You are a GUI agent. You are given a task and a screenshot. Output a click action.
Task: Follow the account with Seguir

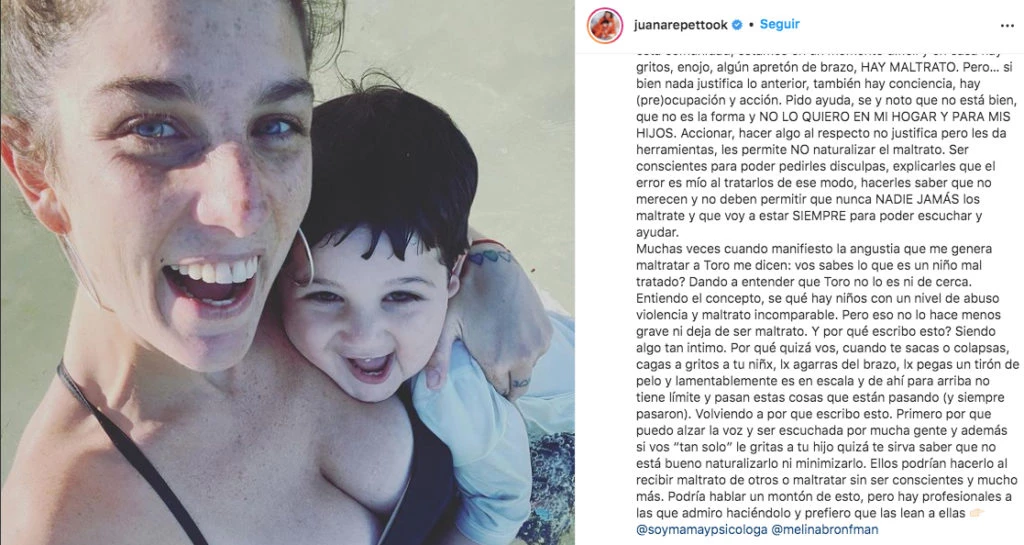click(x=780, y=24)
